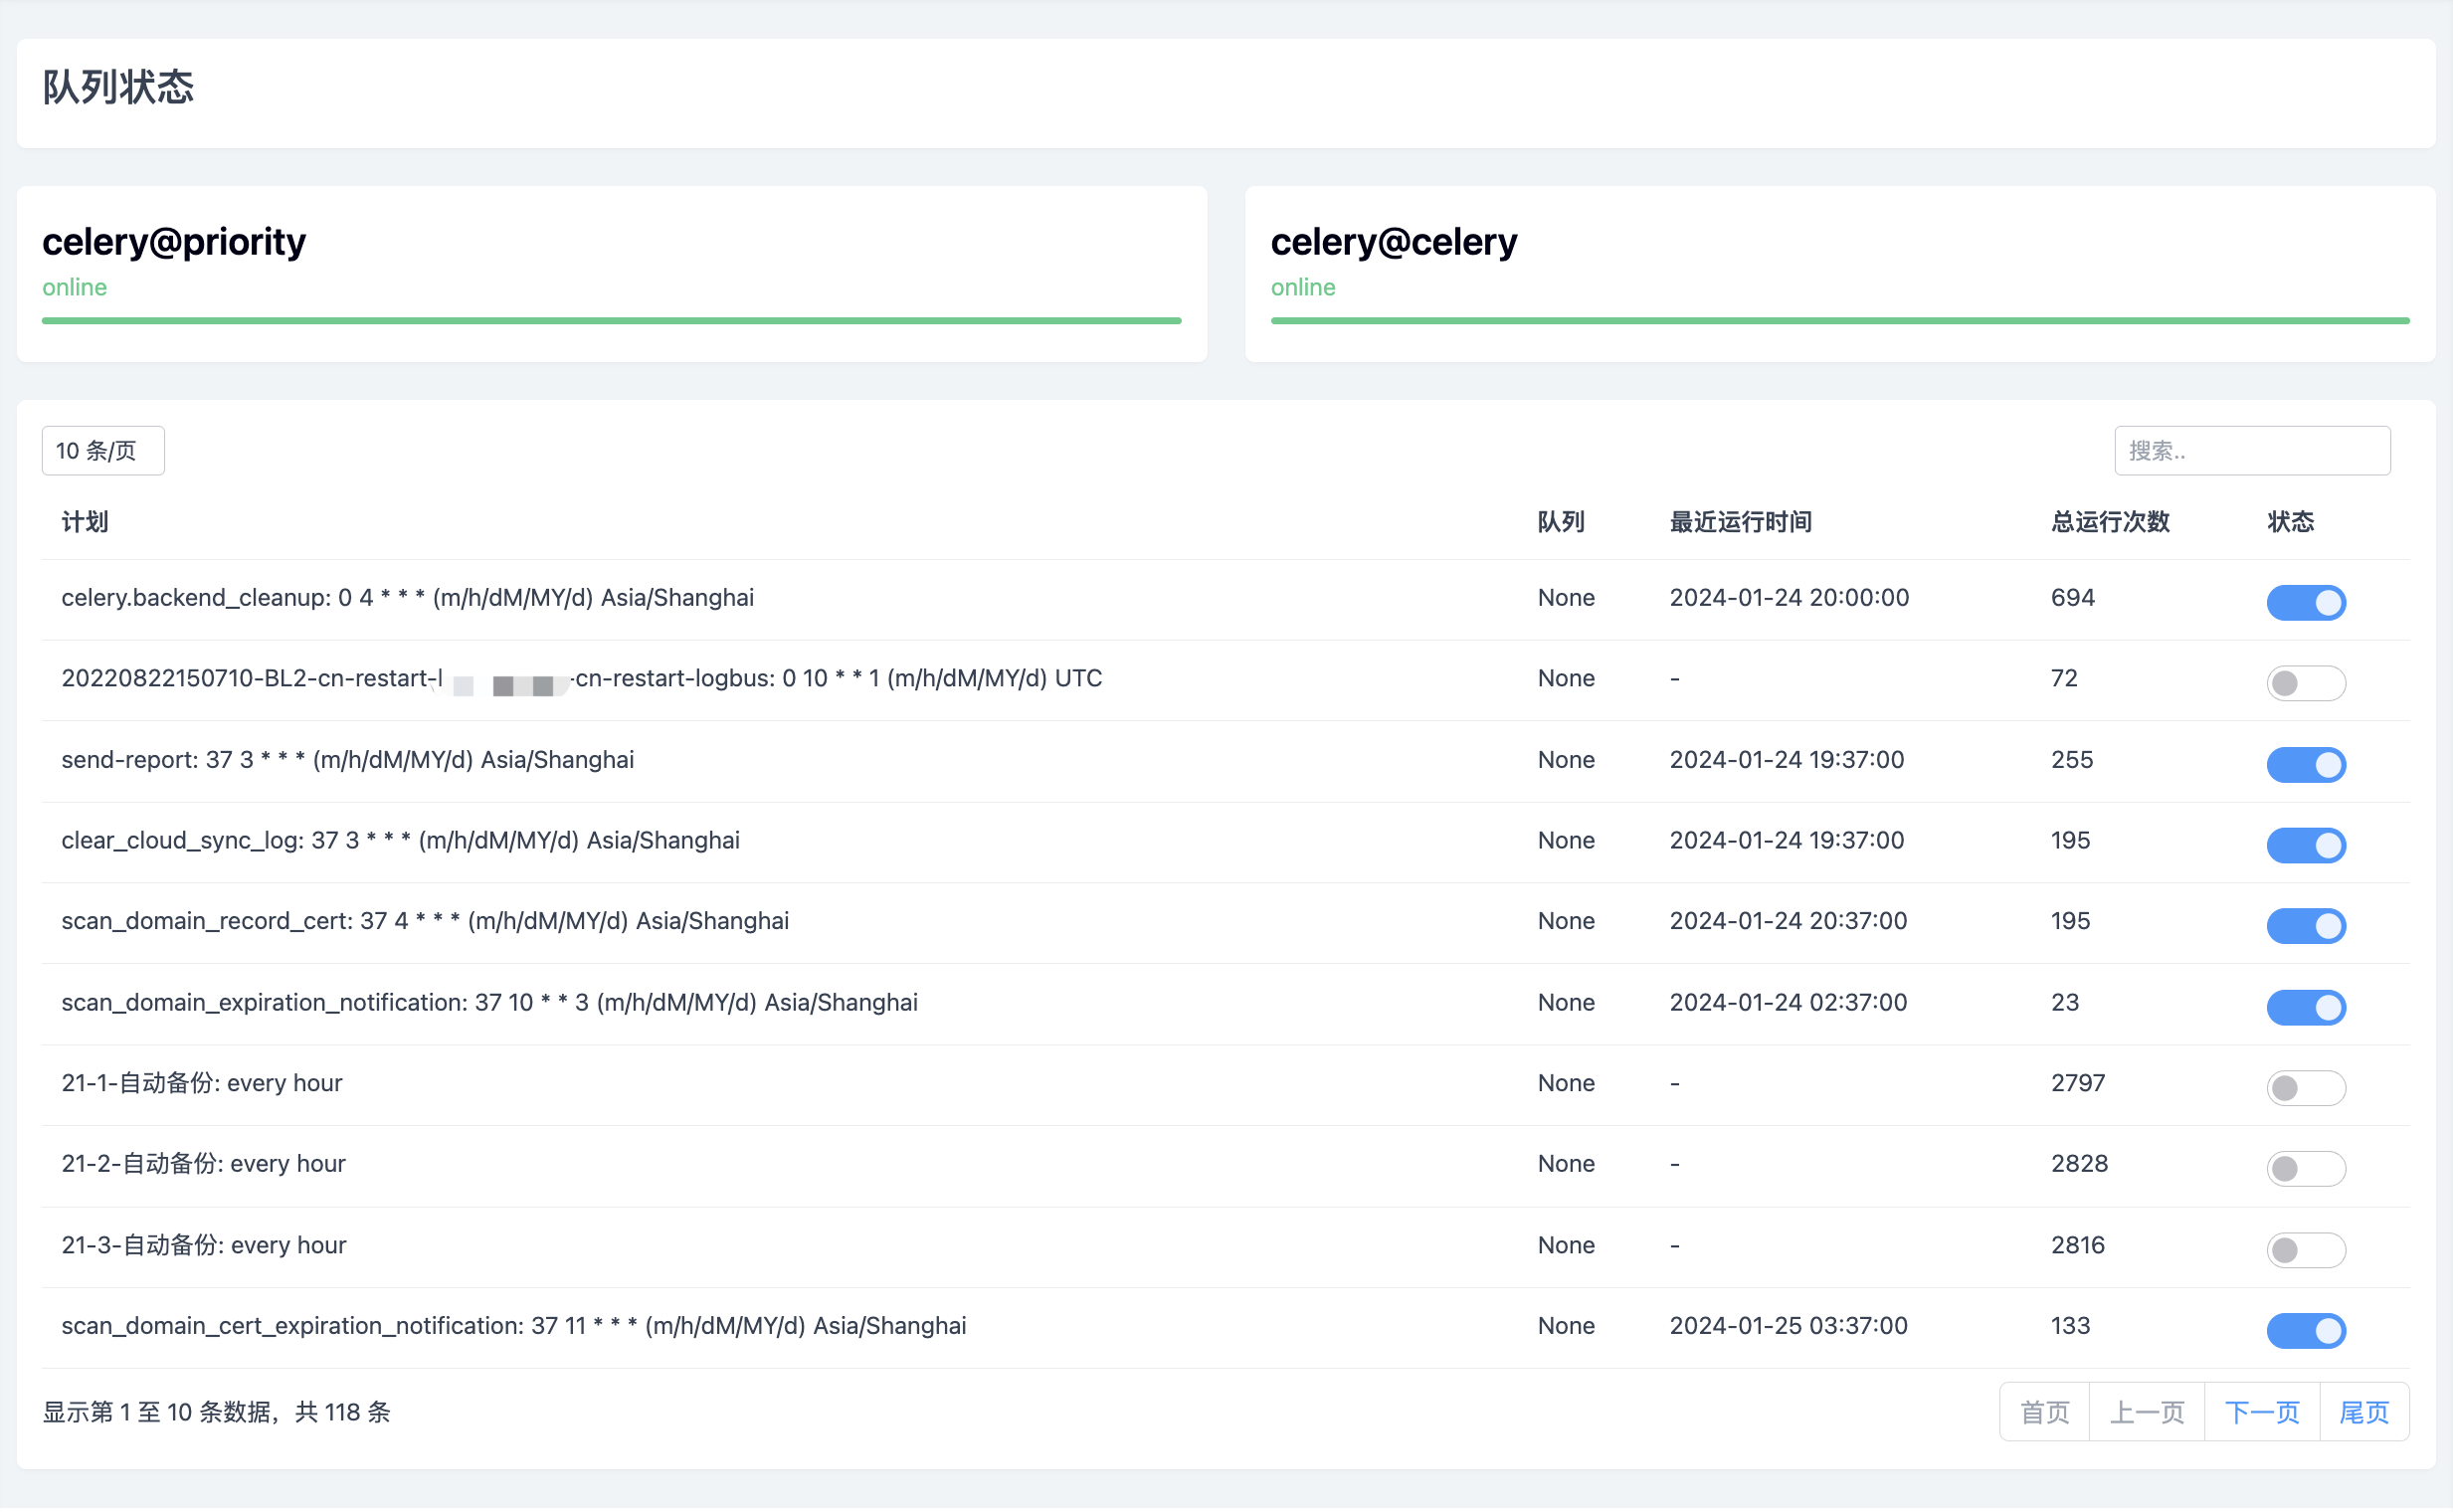
Task: Sort by the 最近运行时间 column header
Action: pos(1740,522)
